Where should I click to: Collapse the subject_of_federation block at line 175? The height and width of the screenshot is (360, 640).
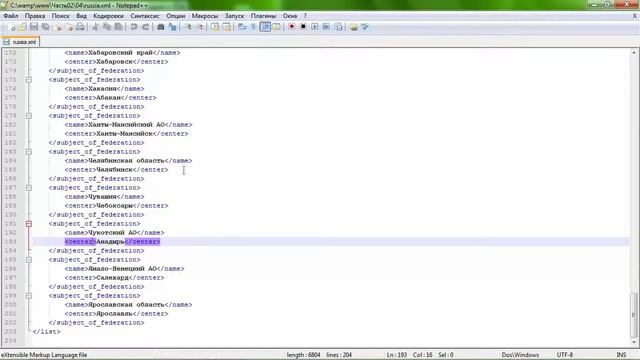[x=29, y=80]
